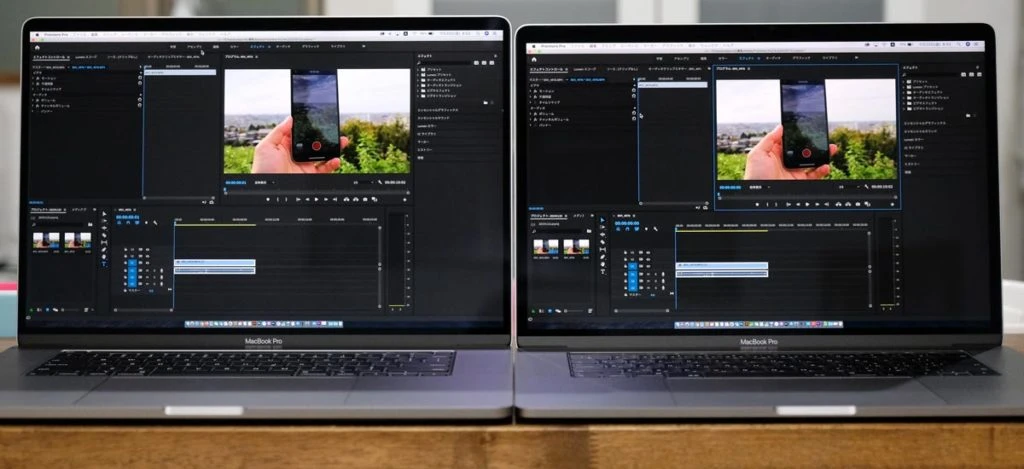Toggle V1 sync lock on left laptop
The width and height of the screenshot is (1024, 469).
tap(140, 263)
